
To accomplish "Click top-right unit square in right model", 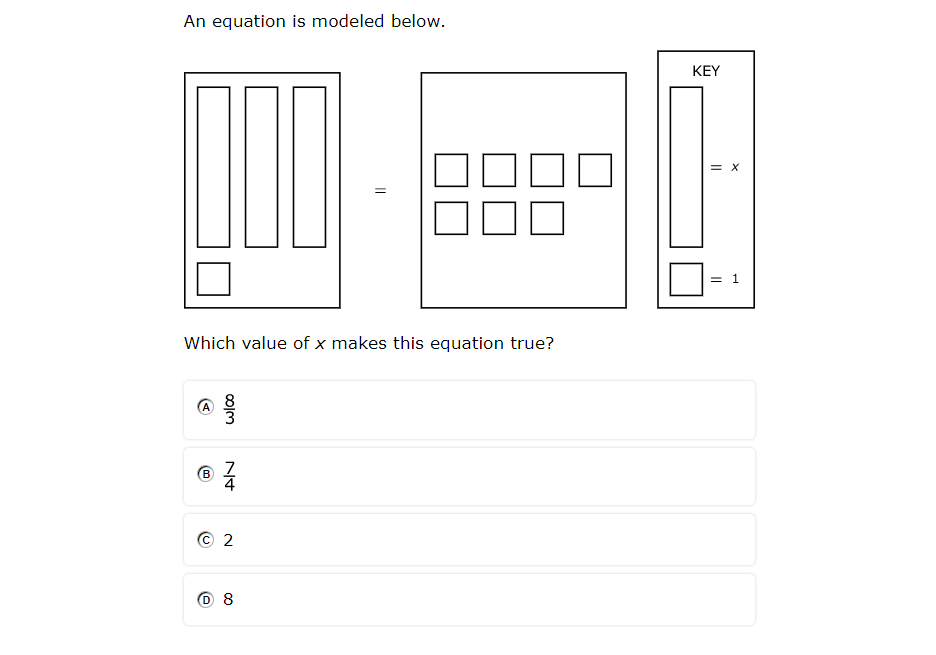I will tap(595, 170).
